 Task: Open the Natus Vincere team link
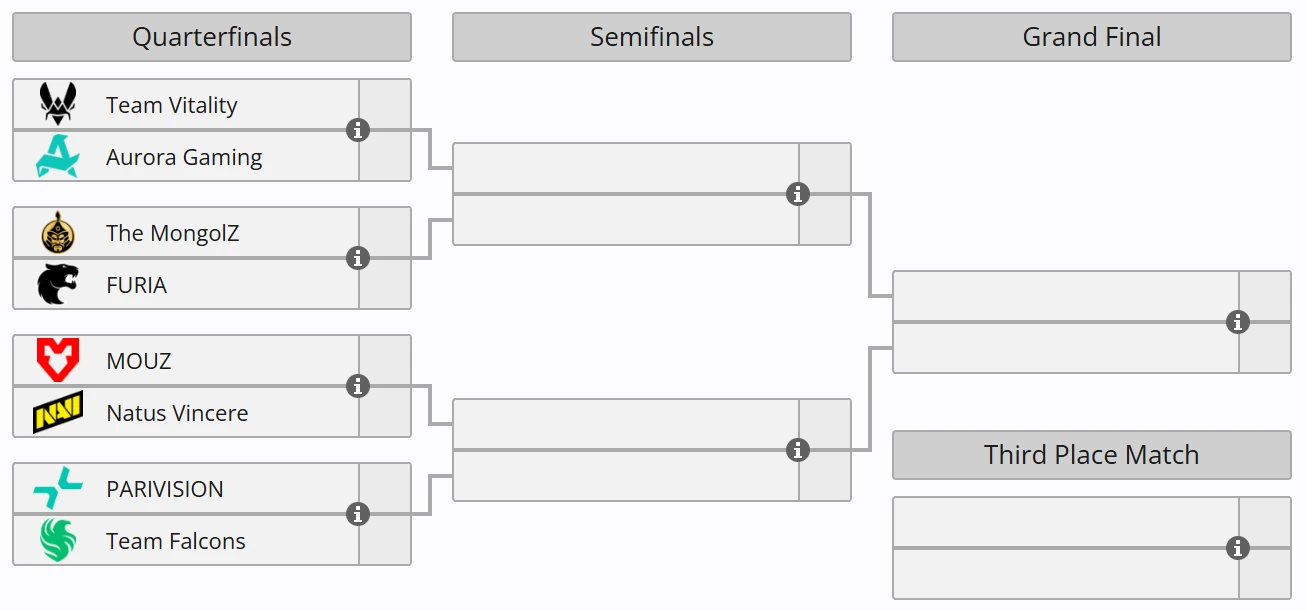point(177,413)
